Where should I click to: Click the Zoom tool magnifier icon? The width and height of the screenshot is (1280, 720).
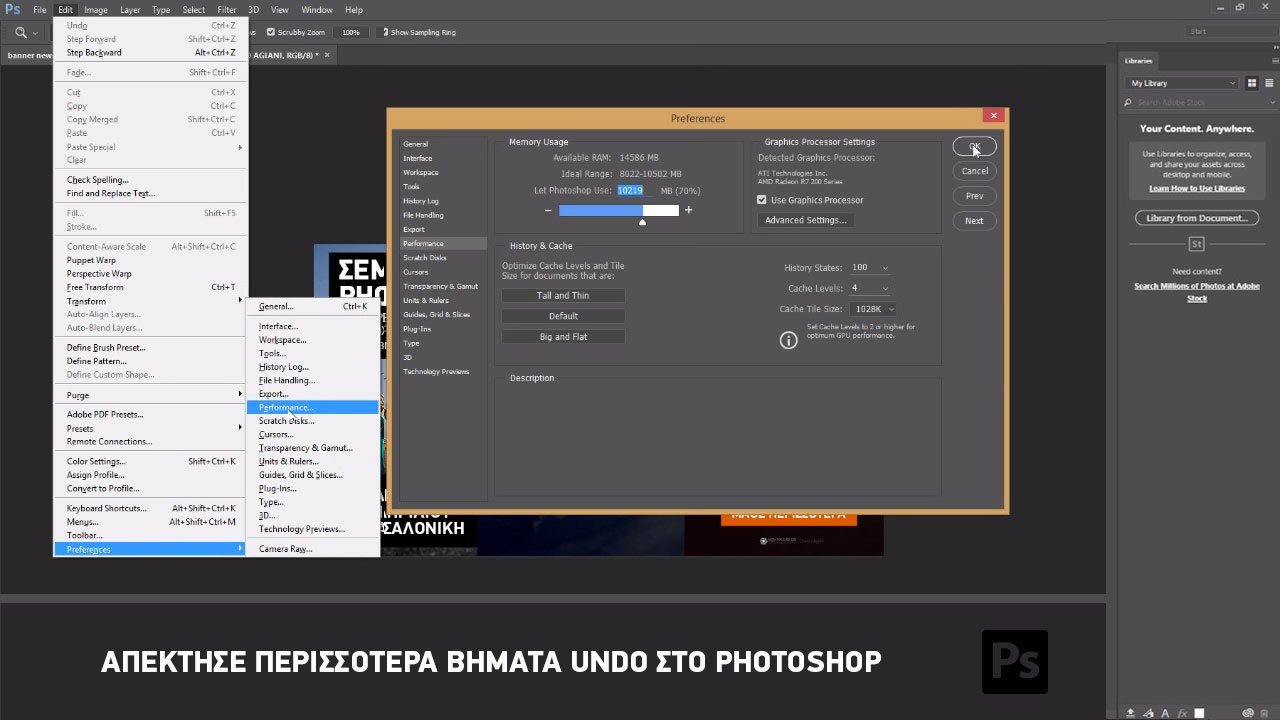[x=20, y=32]
